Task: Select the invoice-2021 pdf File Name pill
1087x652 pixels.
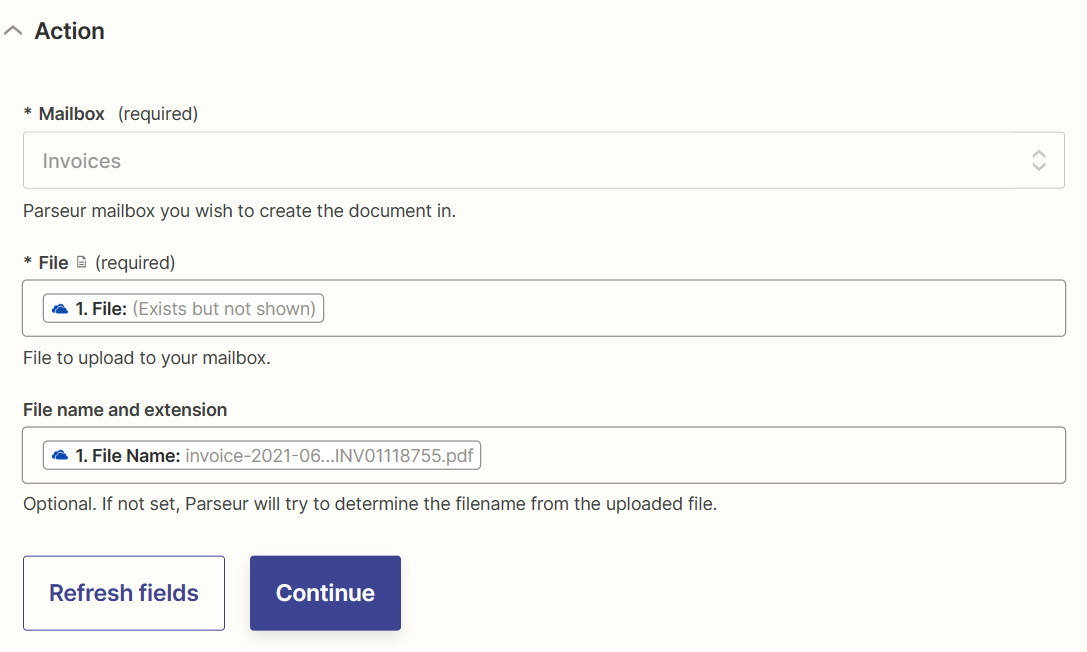Action: pos(264,455)
